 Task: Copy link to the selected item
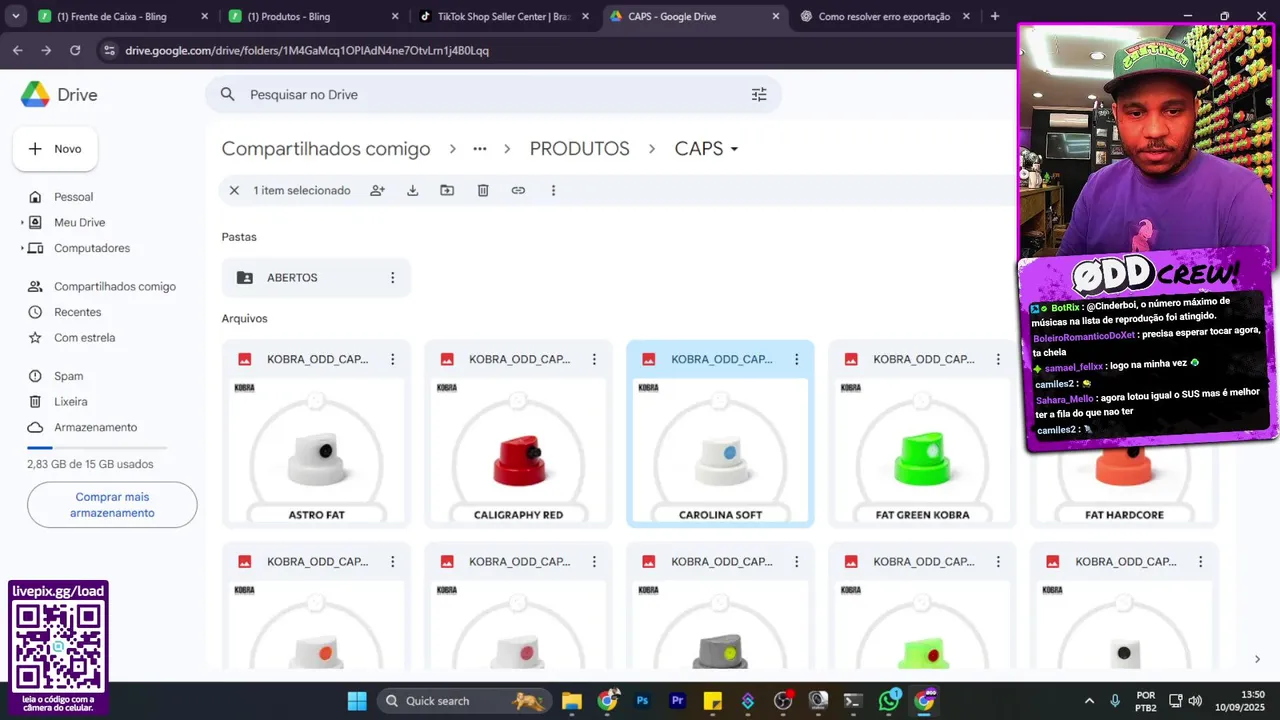pos(518,190)
